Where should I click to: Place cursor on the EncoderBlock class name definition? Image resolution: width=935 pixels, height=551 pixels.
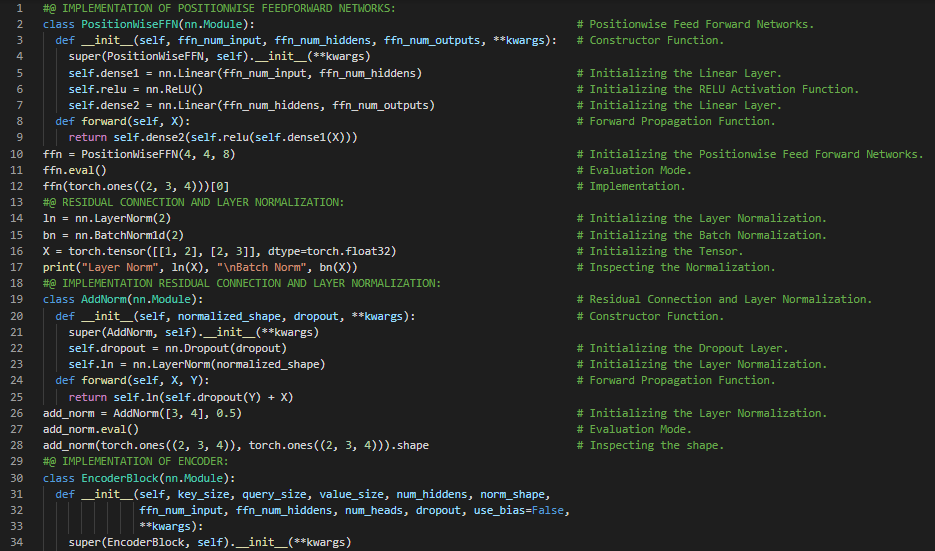pos(121,478)
